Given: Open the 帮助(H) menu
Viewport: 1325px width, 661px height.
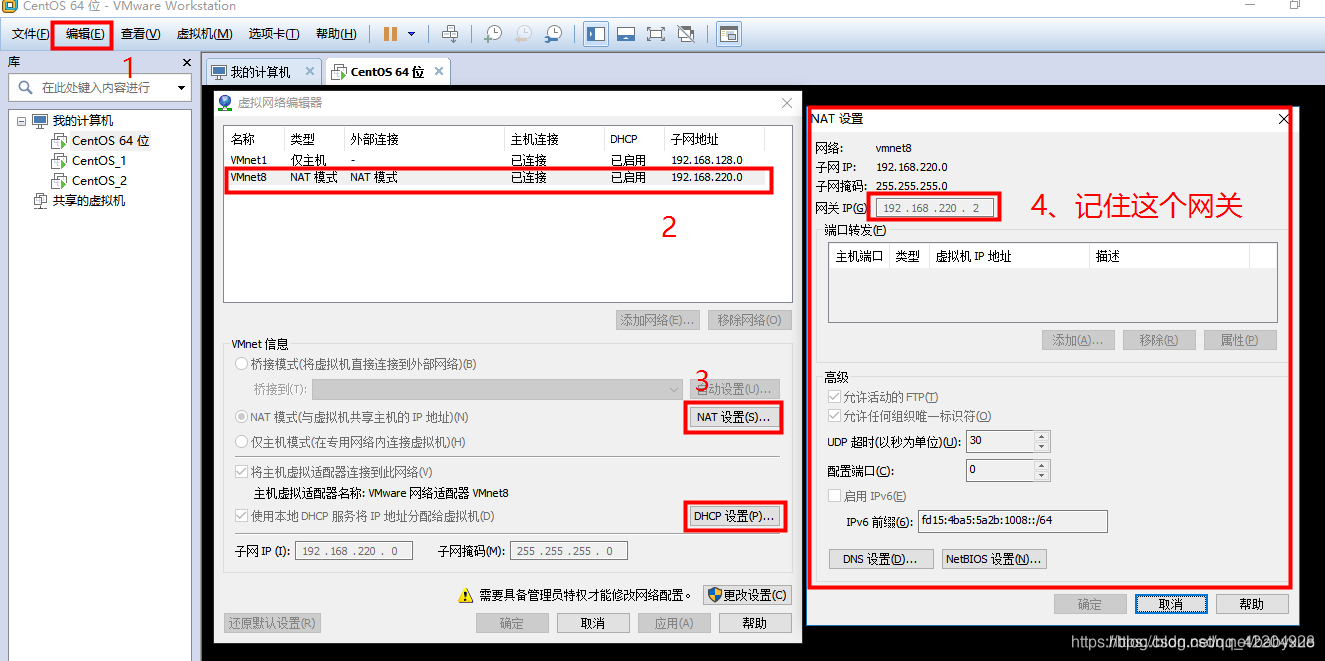Looking at the screenshot, I should [336, 34].
